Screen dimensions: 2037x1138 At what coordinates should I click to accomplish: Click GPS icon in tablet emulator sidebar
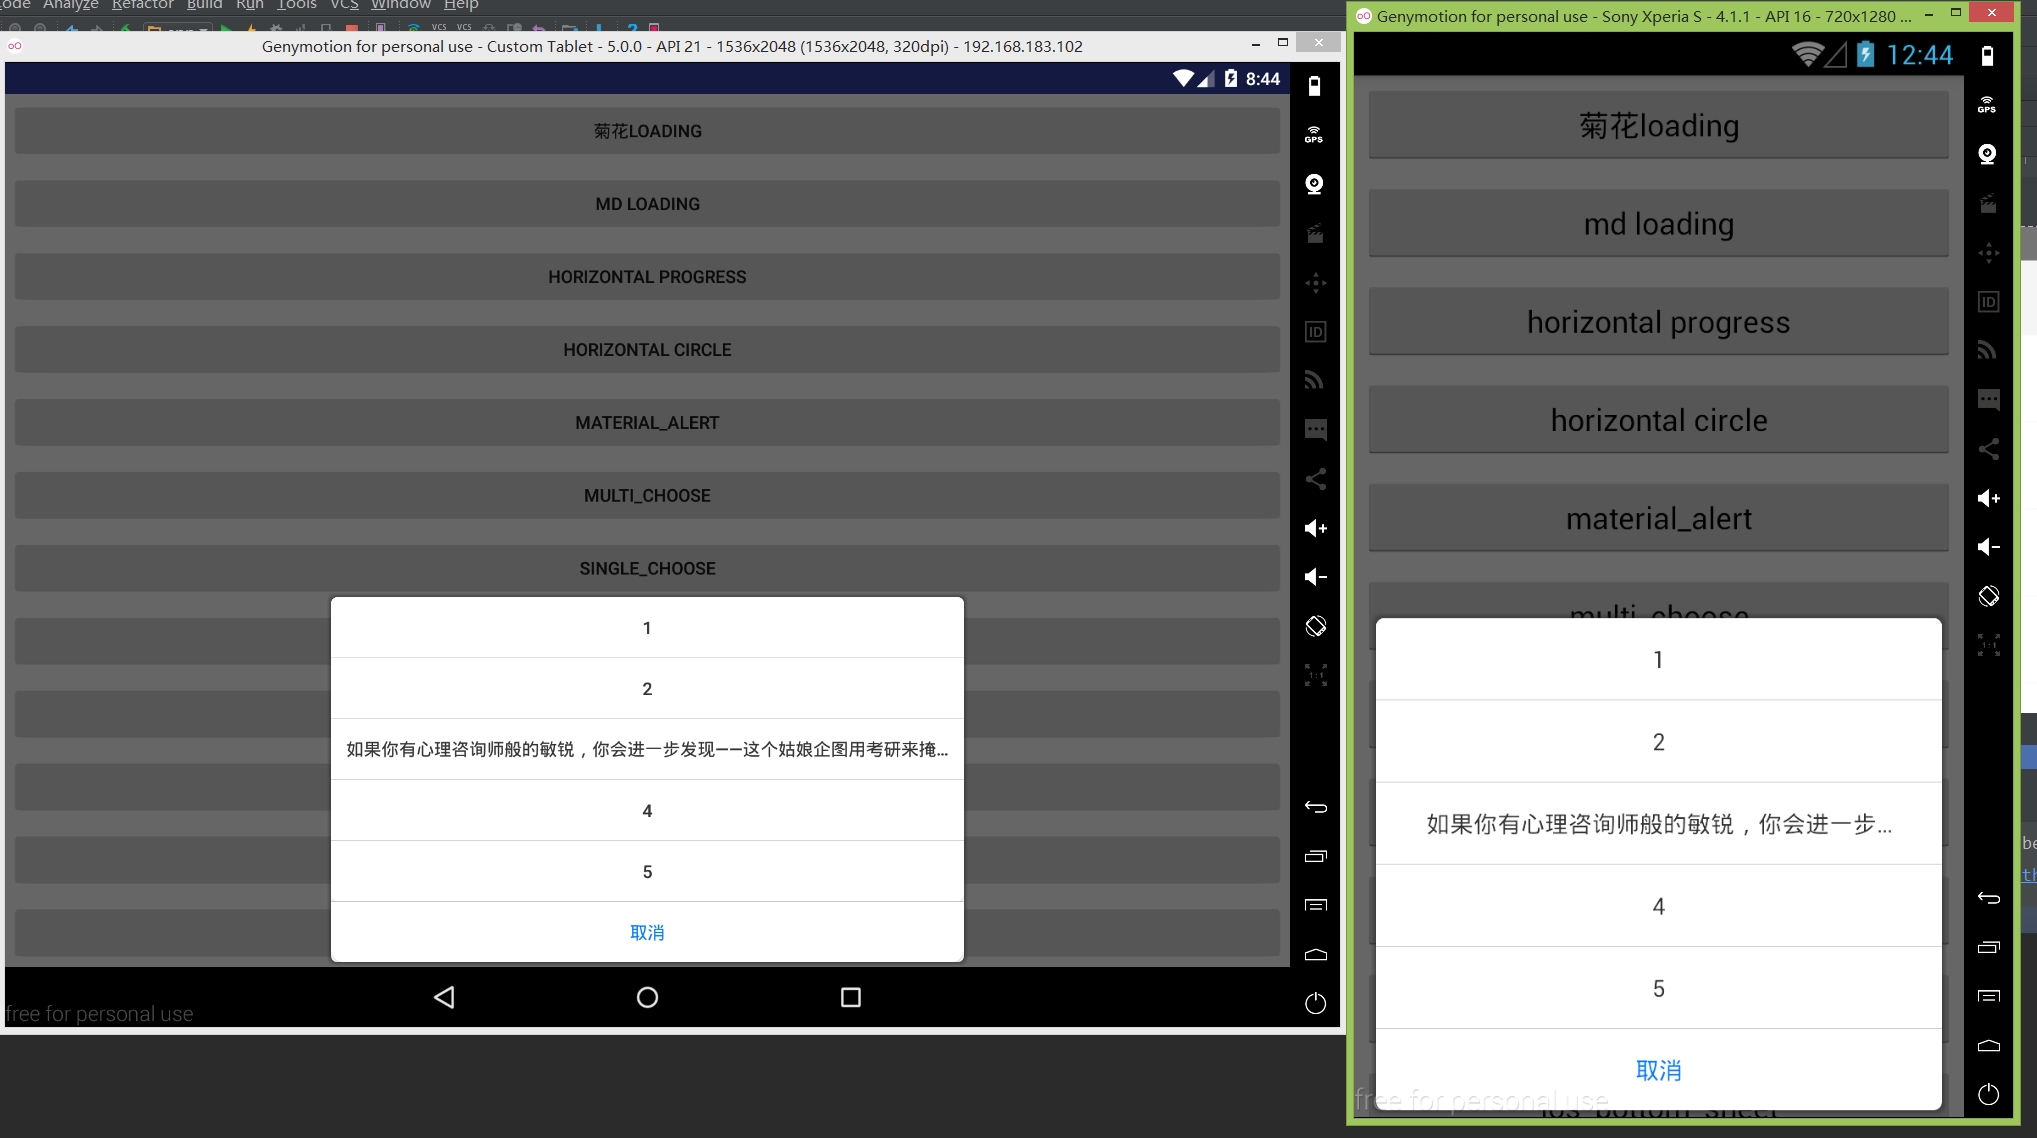pos(1314,135)
